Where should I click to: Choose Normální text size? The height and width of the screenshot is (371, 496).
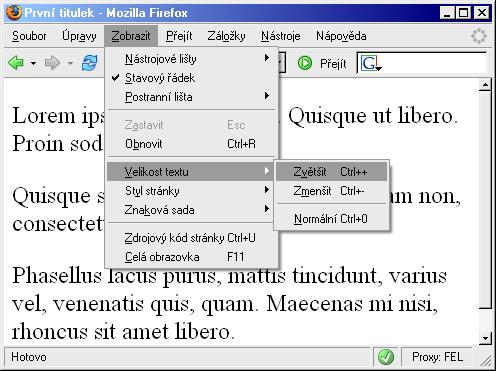point(332,219)
